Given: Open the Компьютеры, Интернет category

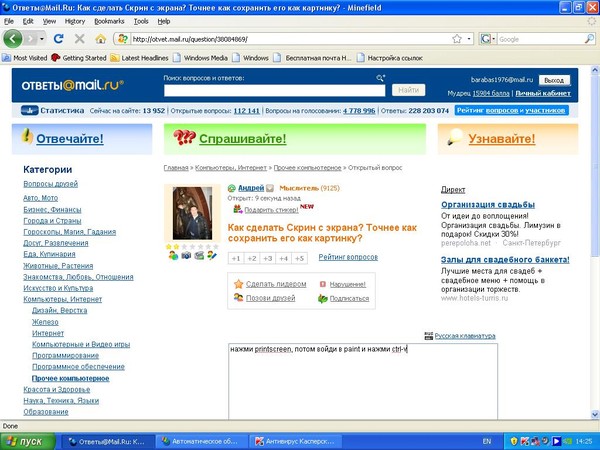Looking at the screenshot, I should (x=62, y=299).
